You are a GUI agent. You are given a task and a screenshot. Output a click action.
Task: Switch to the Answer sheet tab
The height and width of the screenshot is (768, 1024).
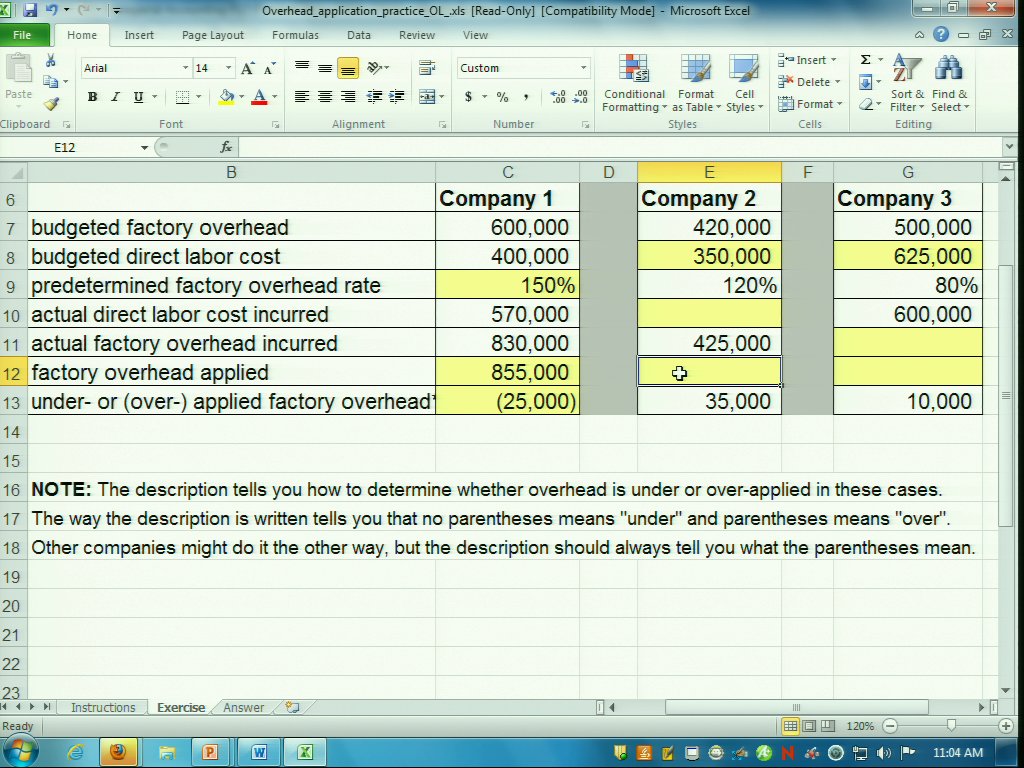pyautogui.click(x=243, y=708)
